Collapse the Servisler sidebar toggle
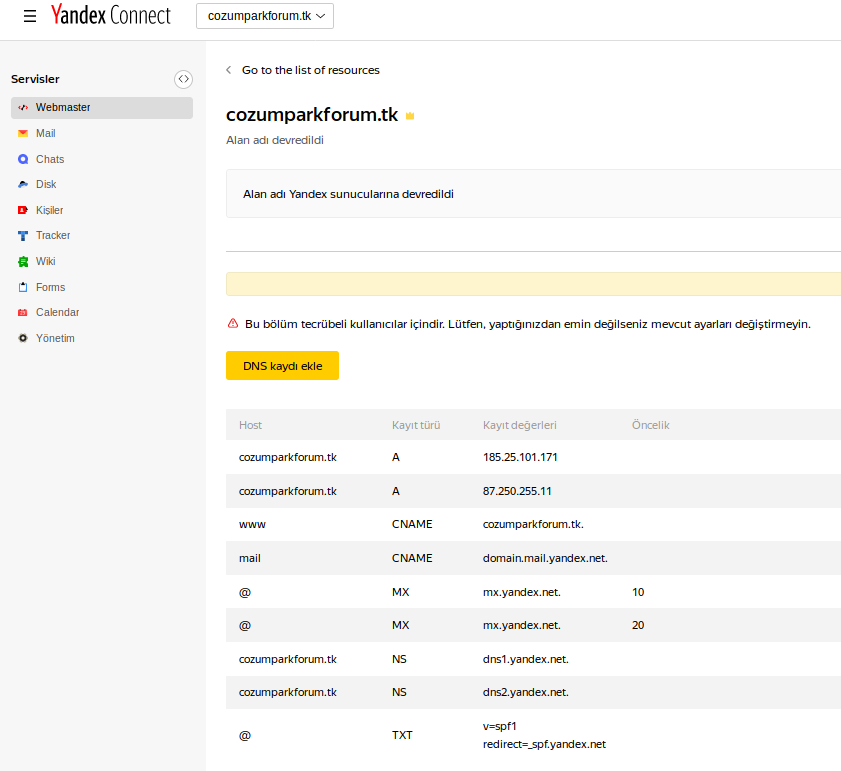The image size is (841, 771). 183,79
